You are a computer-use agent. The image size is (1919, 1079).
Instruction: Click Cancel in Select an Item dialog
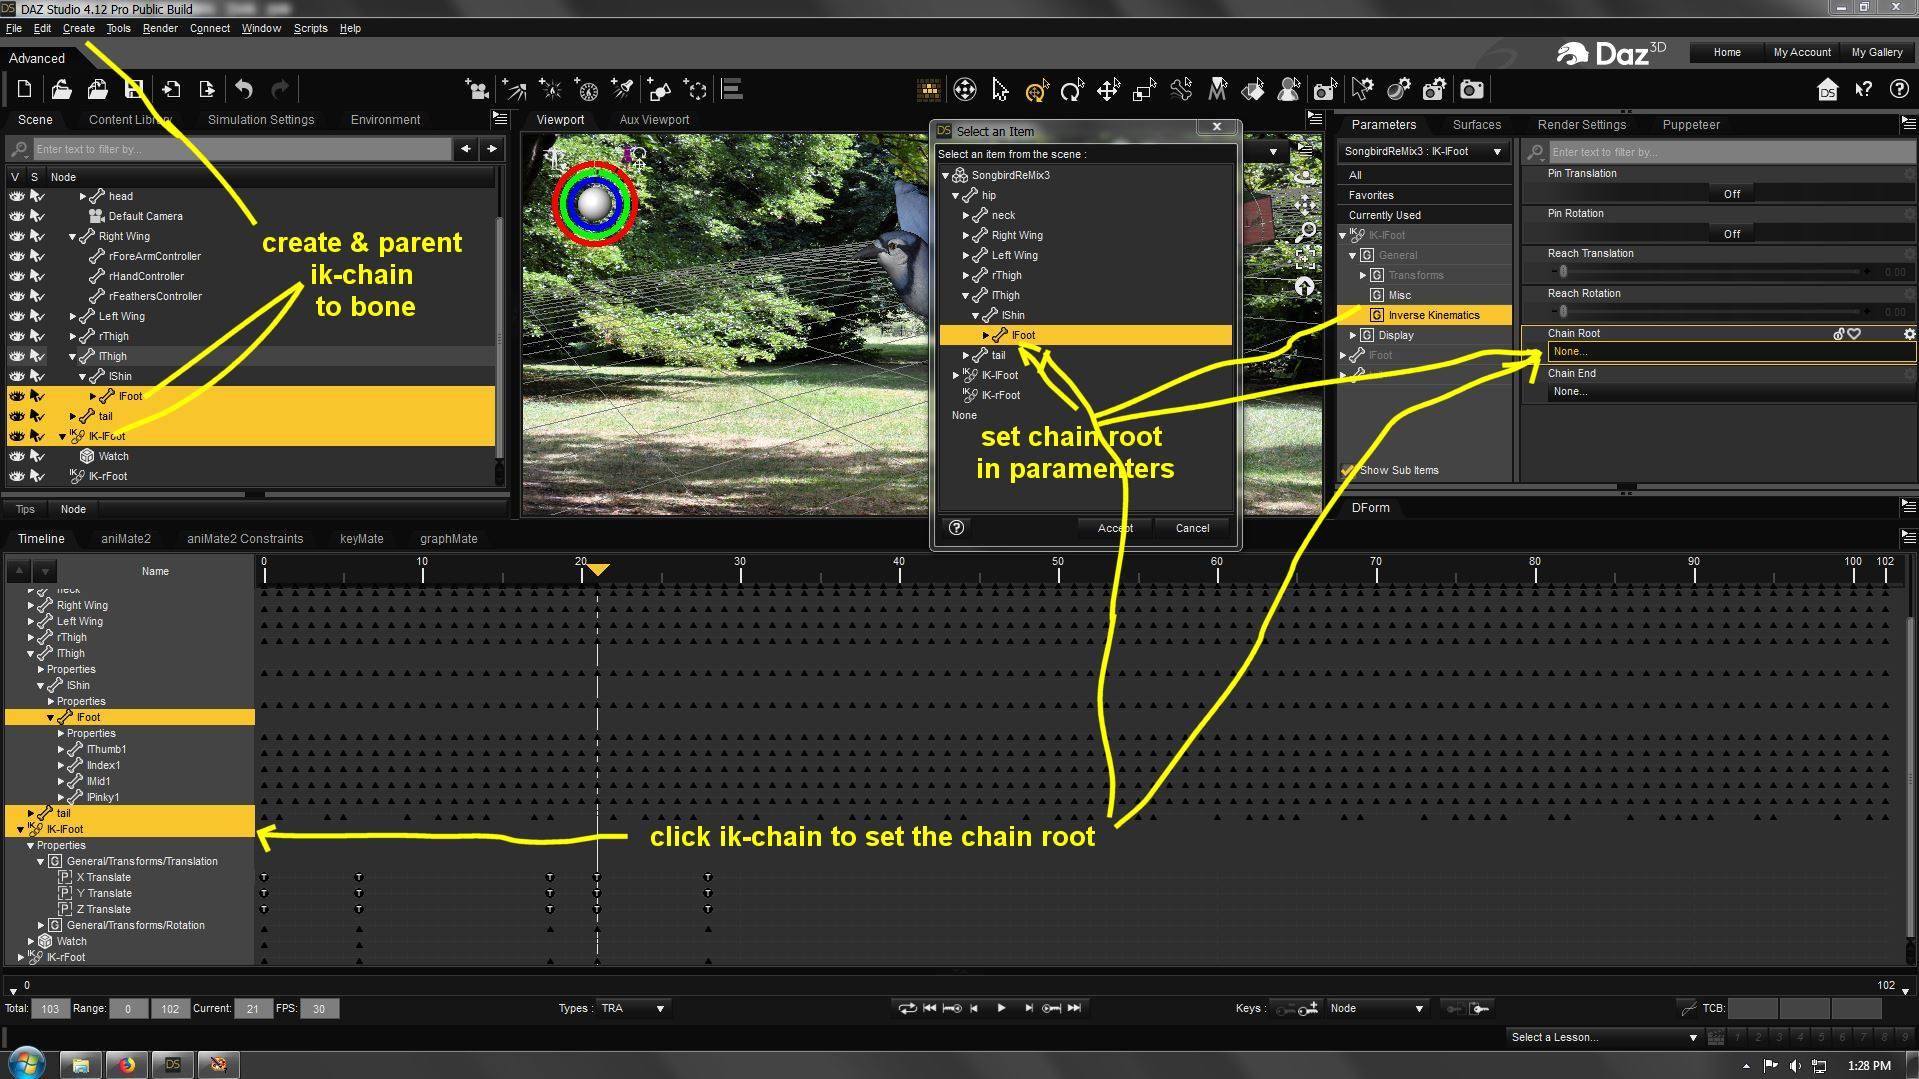(1192, 528)
